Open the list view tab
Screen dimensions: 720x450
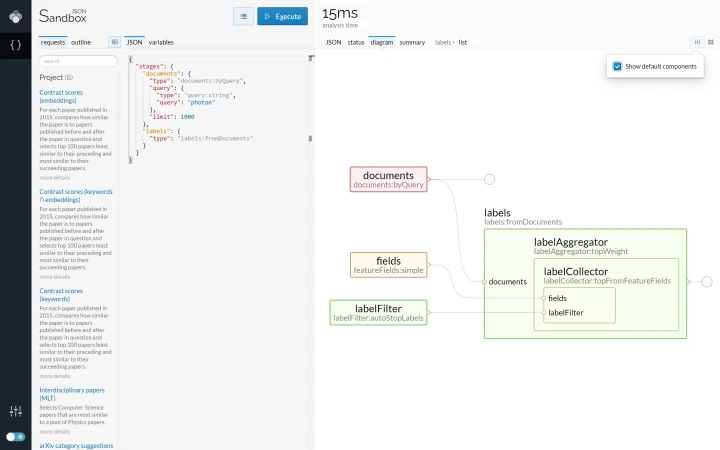point(463,42)
